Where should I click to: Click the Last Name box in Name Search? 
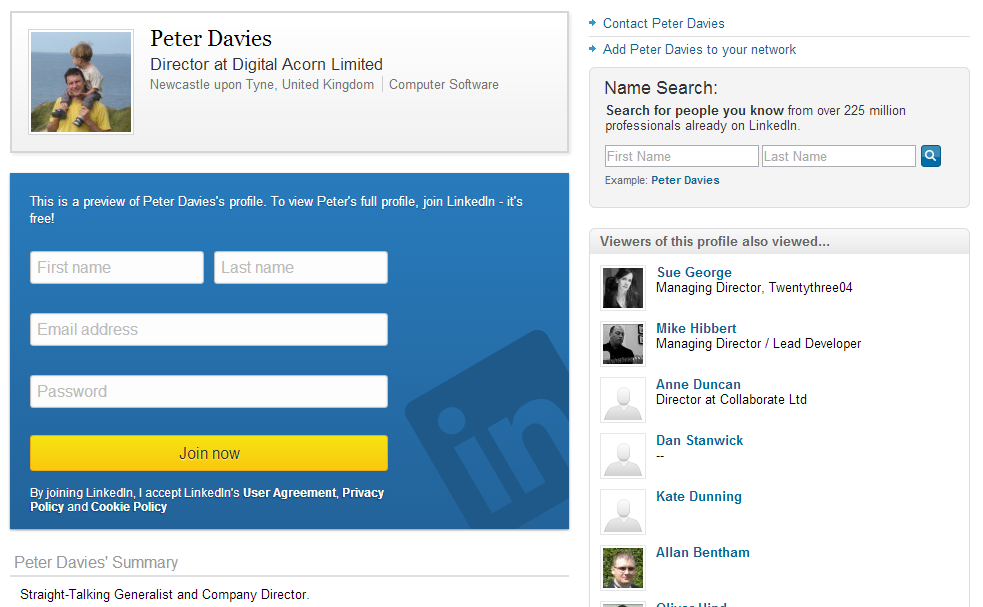point(838,156)
